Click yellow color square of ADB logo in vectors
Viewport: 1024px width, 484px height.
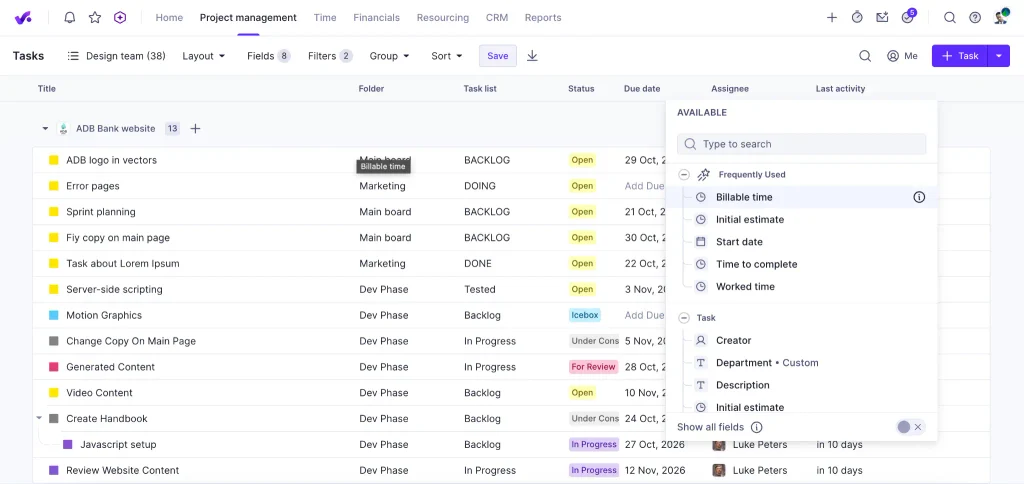click(54, 160)
